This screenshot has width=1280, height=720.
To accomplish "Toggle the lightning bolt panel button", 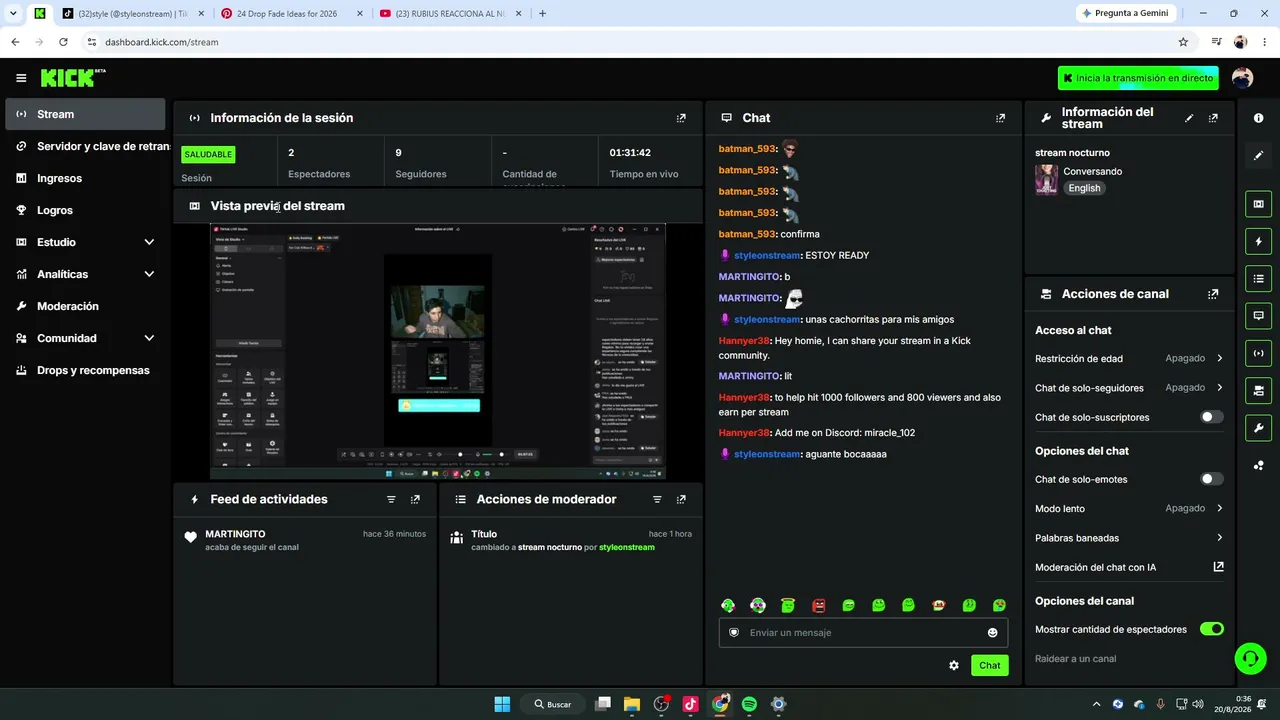I will coord(1258,241).
